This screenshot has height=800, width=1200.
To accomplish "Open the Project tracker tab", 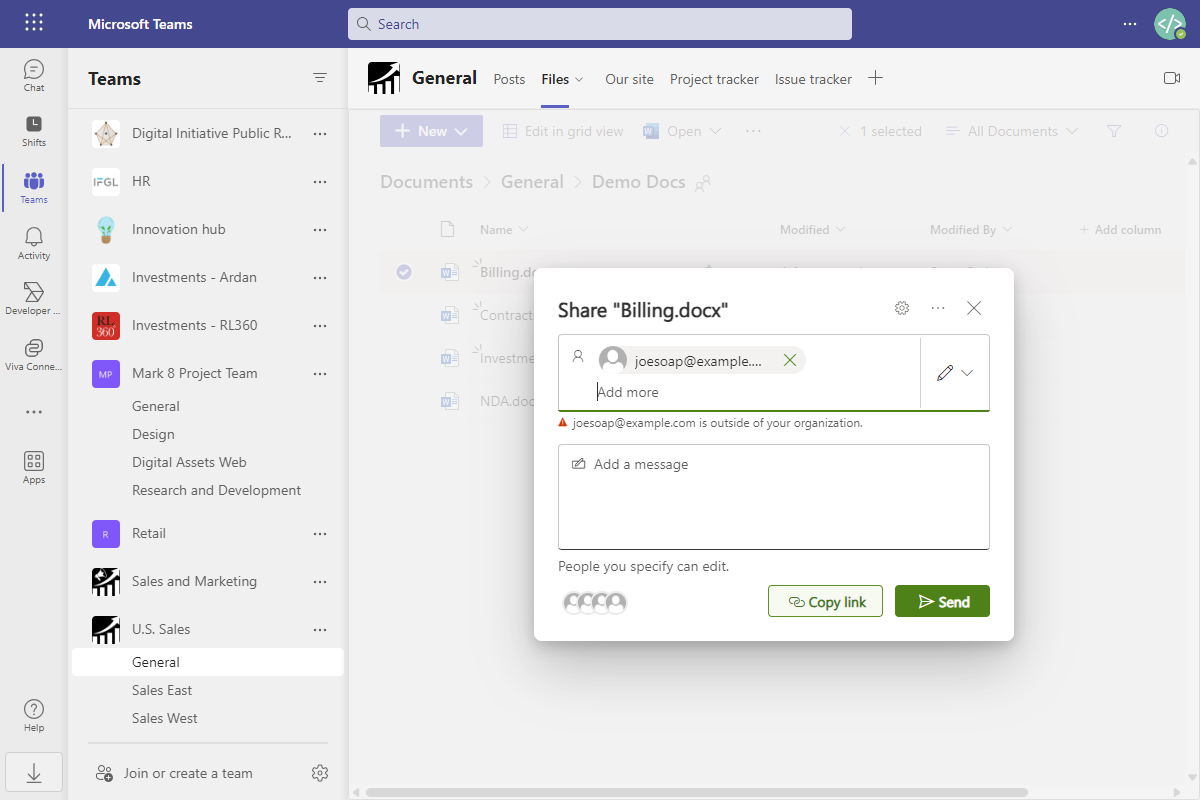I will click(x=714, y=79).
